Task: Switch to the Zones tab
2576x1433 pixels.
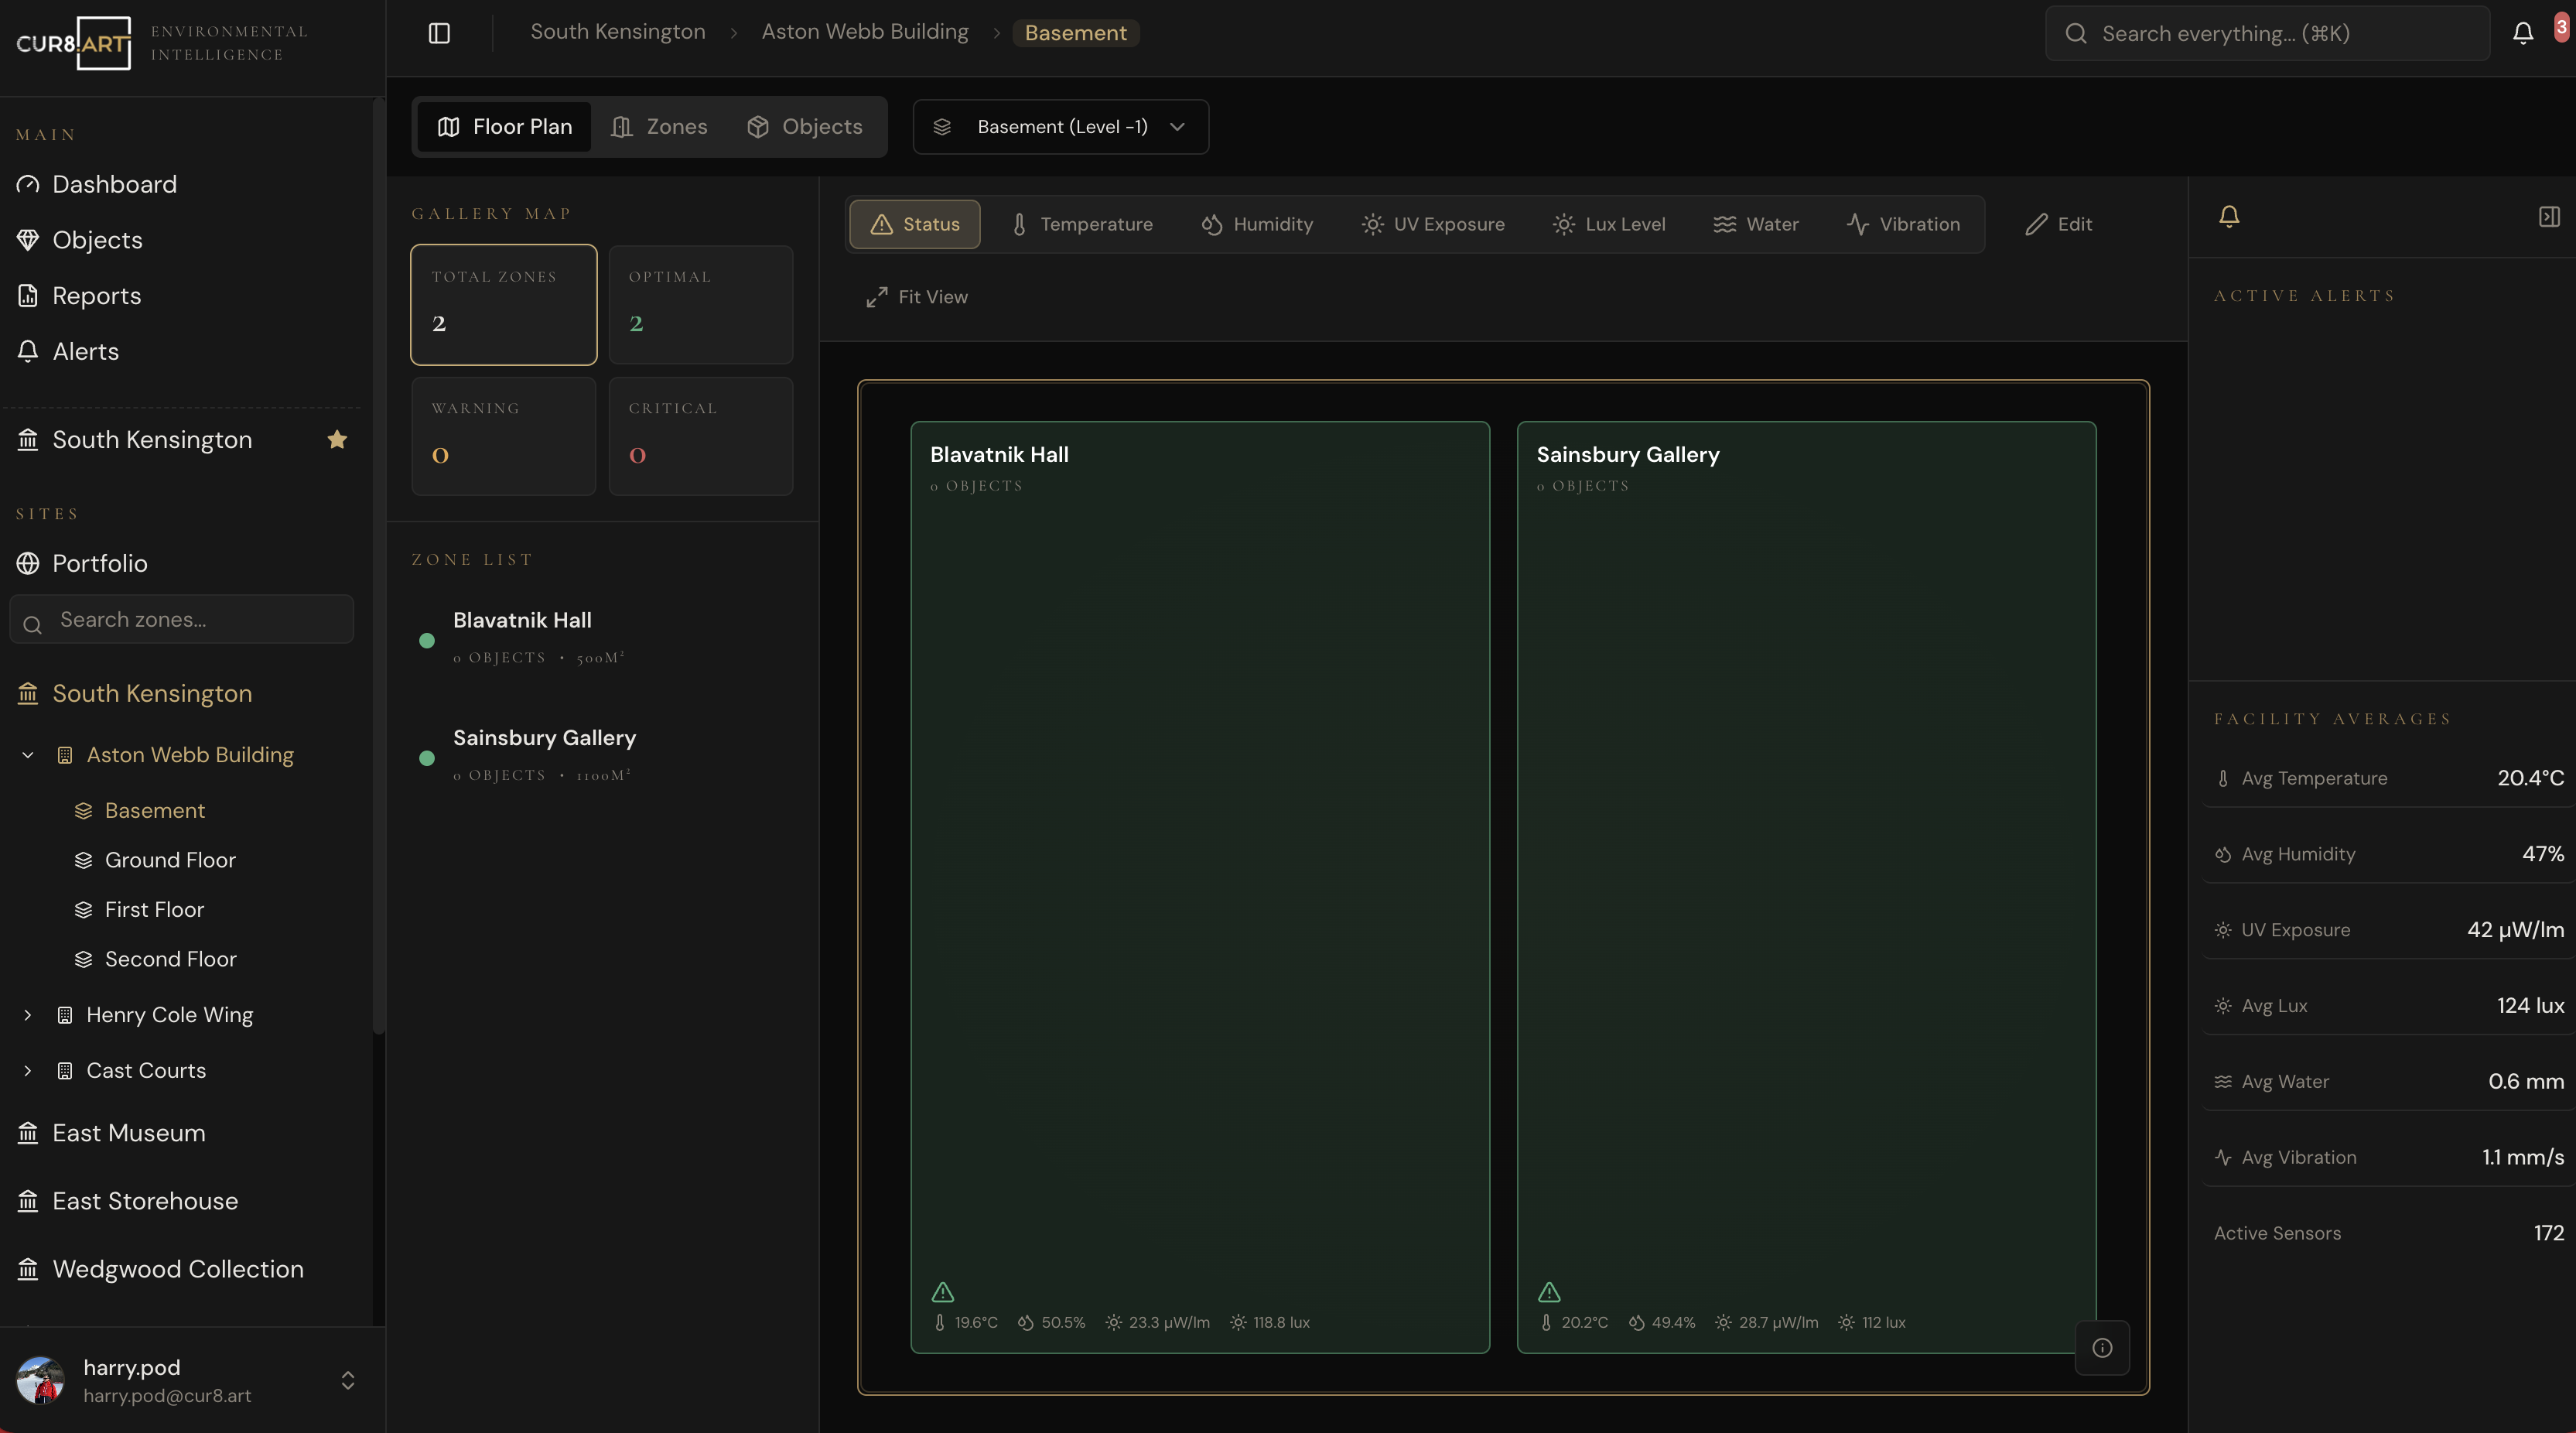Action: pyautogui.click(x=659, y=127)
